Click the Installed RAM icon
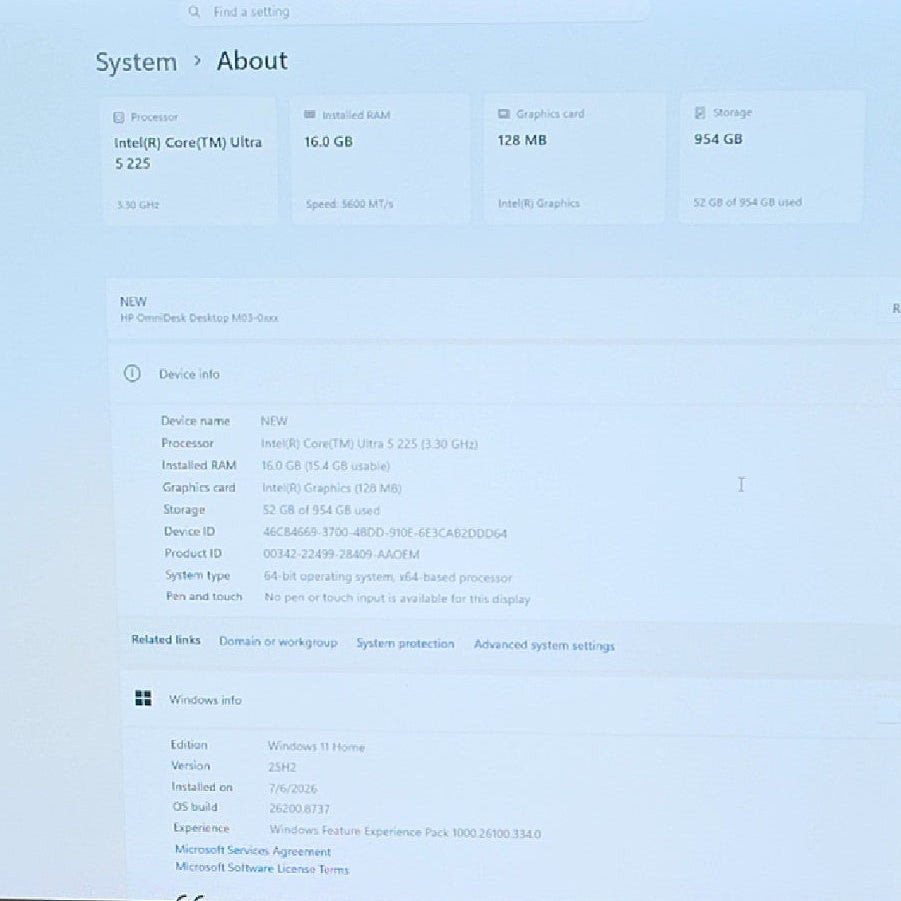This screenshot has height=901, width=901. 310,115
